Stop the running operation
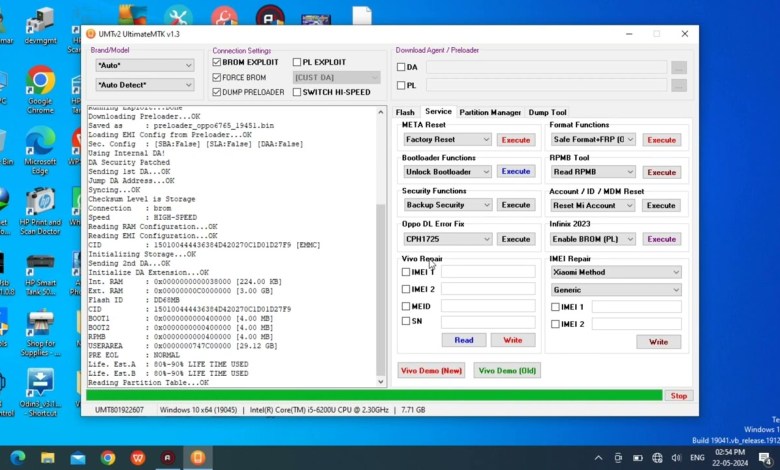Image resolution: width=780 pixels, height=470 pixels. pos(679,396)
